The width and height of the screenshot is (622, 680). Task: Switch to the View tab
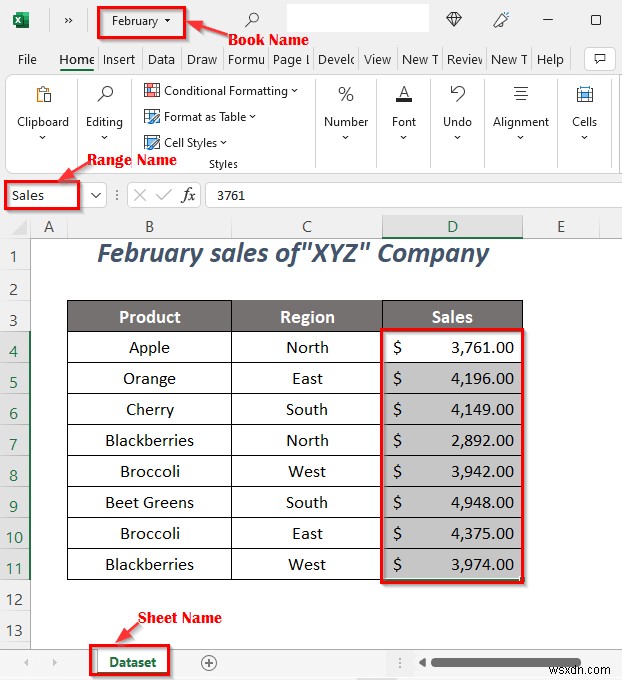[x=377, y=59]
